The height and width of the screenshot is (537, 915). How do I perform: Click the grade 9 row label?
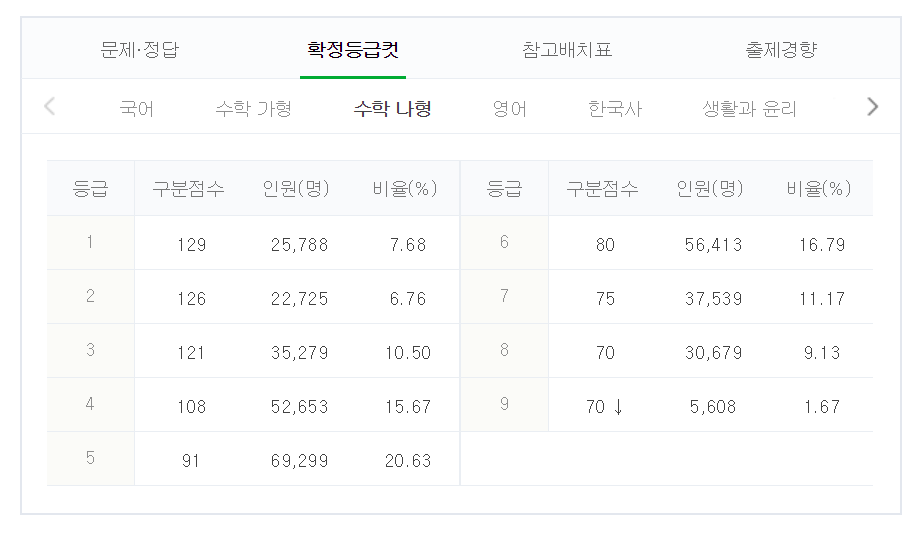504,404
